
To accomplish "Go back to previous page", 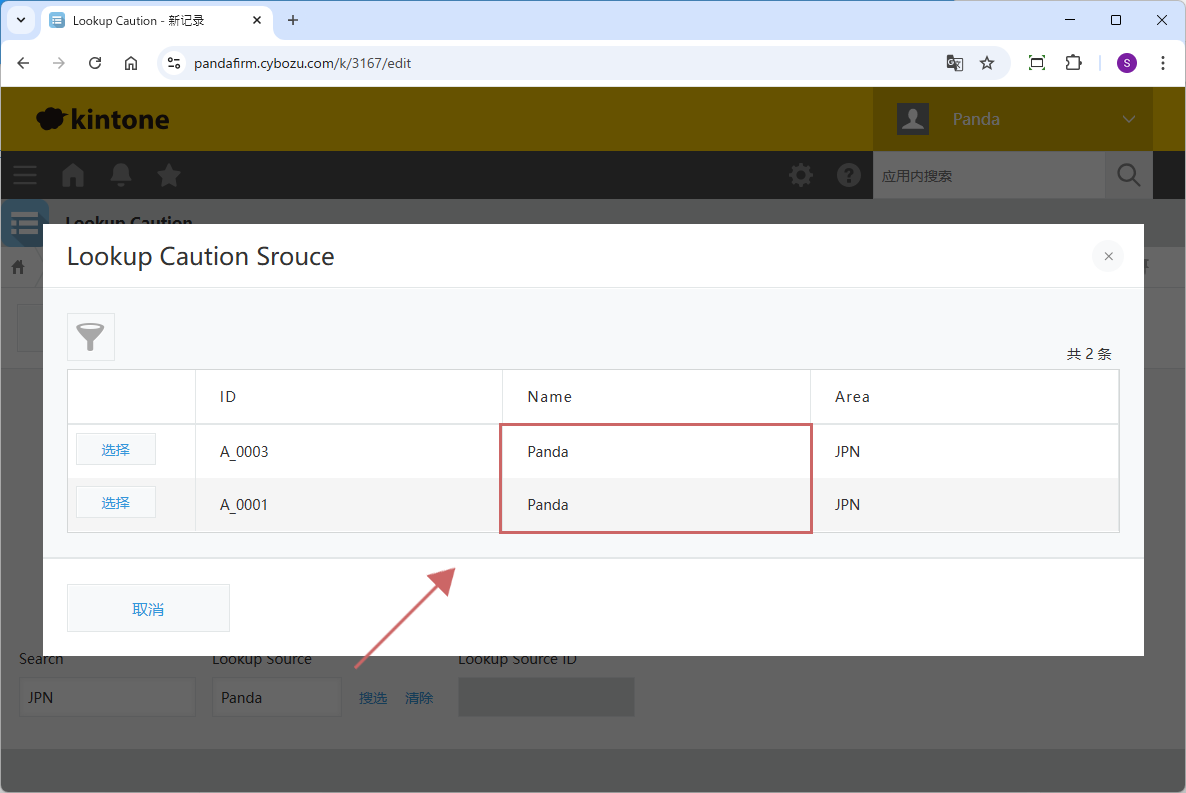I will 23,63.
